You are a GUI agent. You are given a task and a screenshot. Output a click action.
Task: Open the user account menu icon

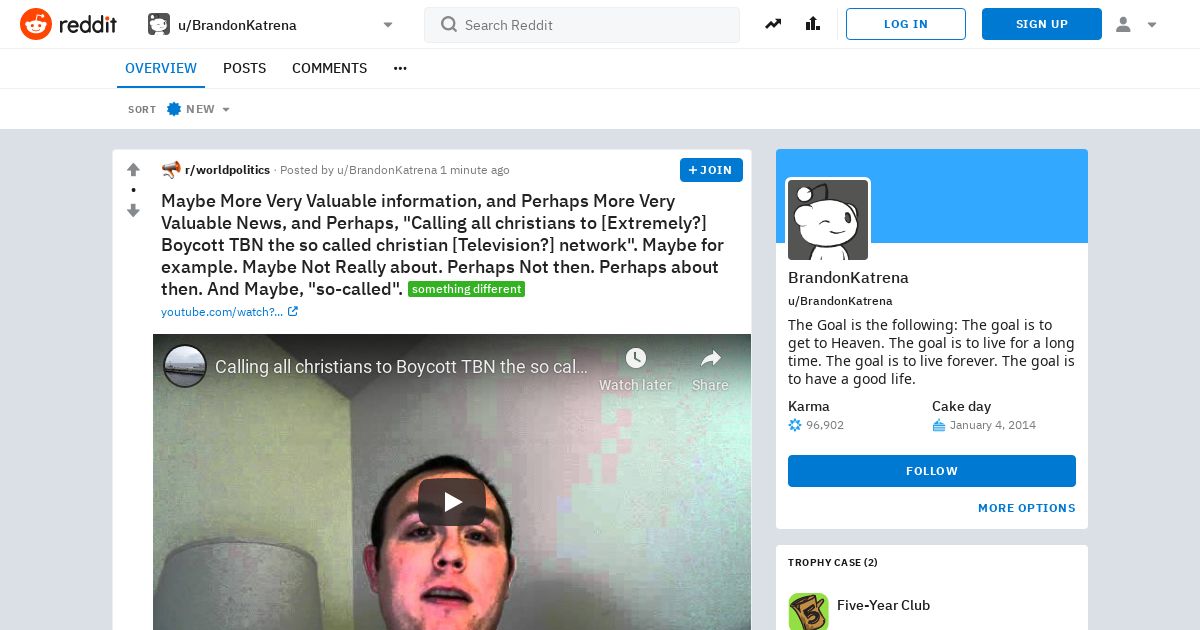click(1123, 25)
